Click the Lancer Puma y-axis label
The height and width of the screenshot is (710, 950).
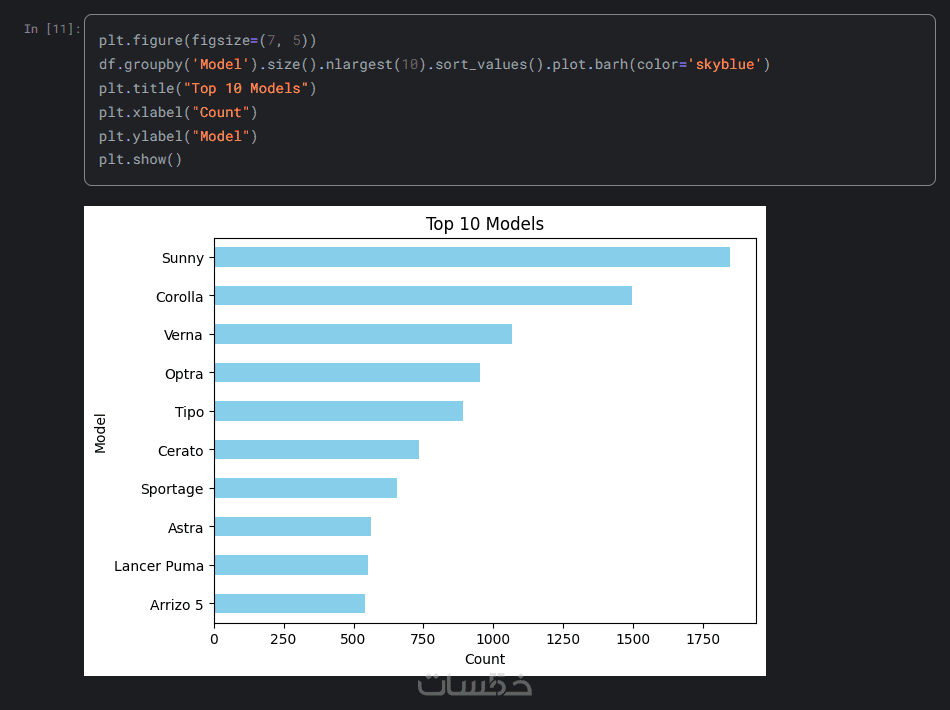158,566
